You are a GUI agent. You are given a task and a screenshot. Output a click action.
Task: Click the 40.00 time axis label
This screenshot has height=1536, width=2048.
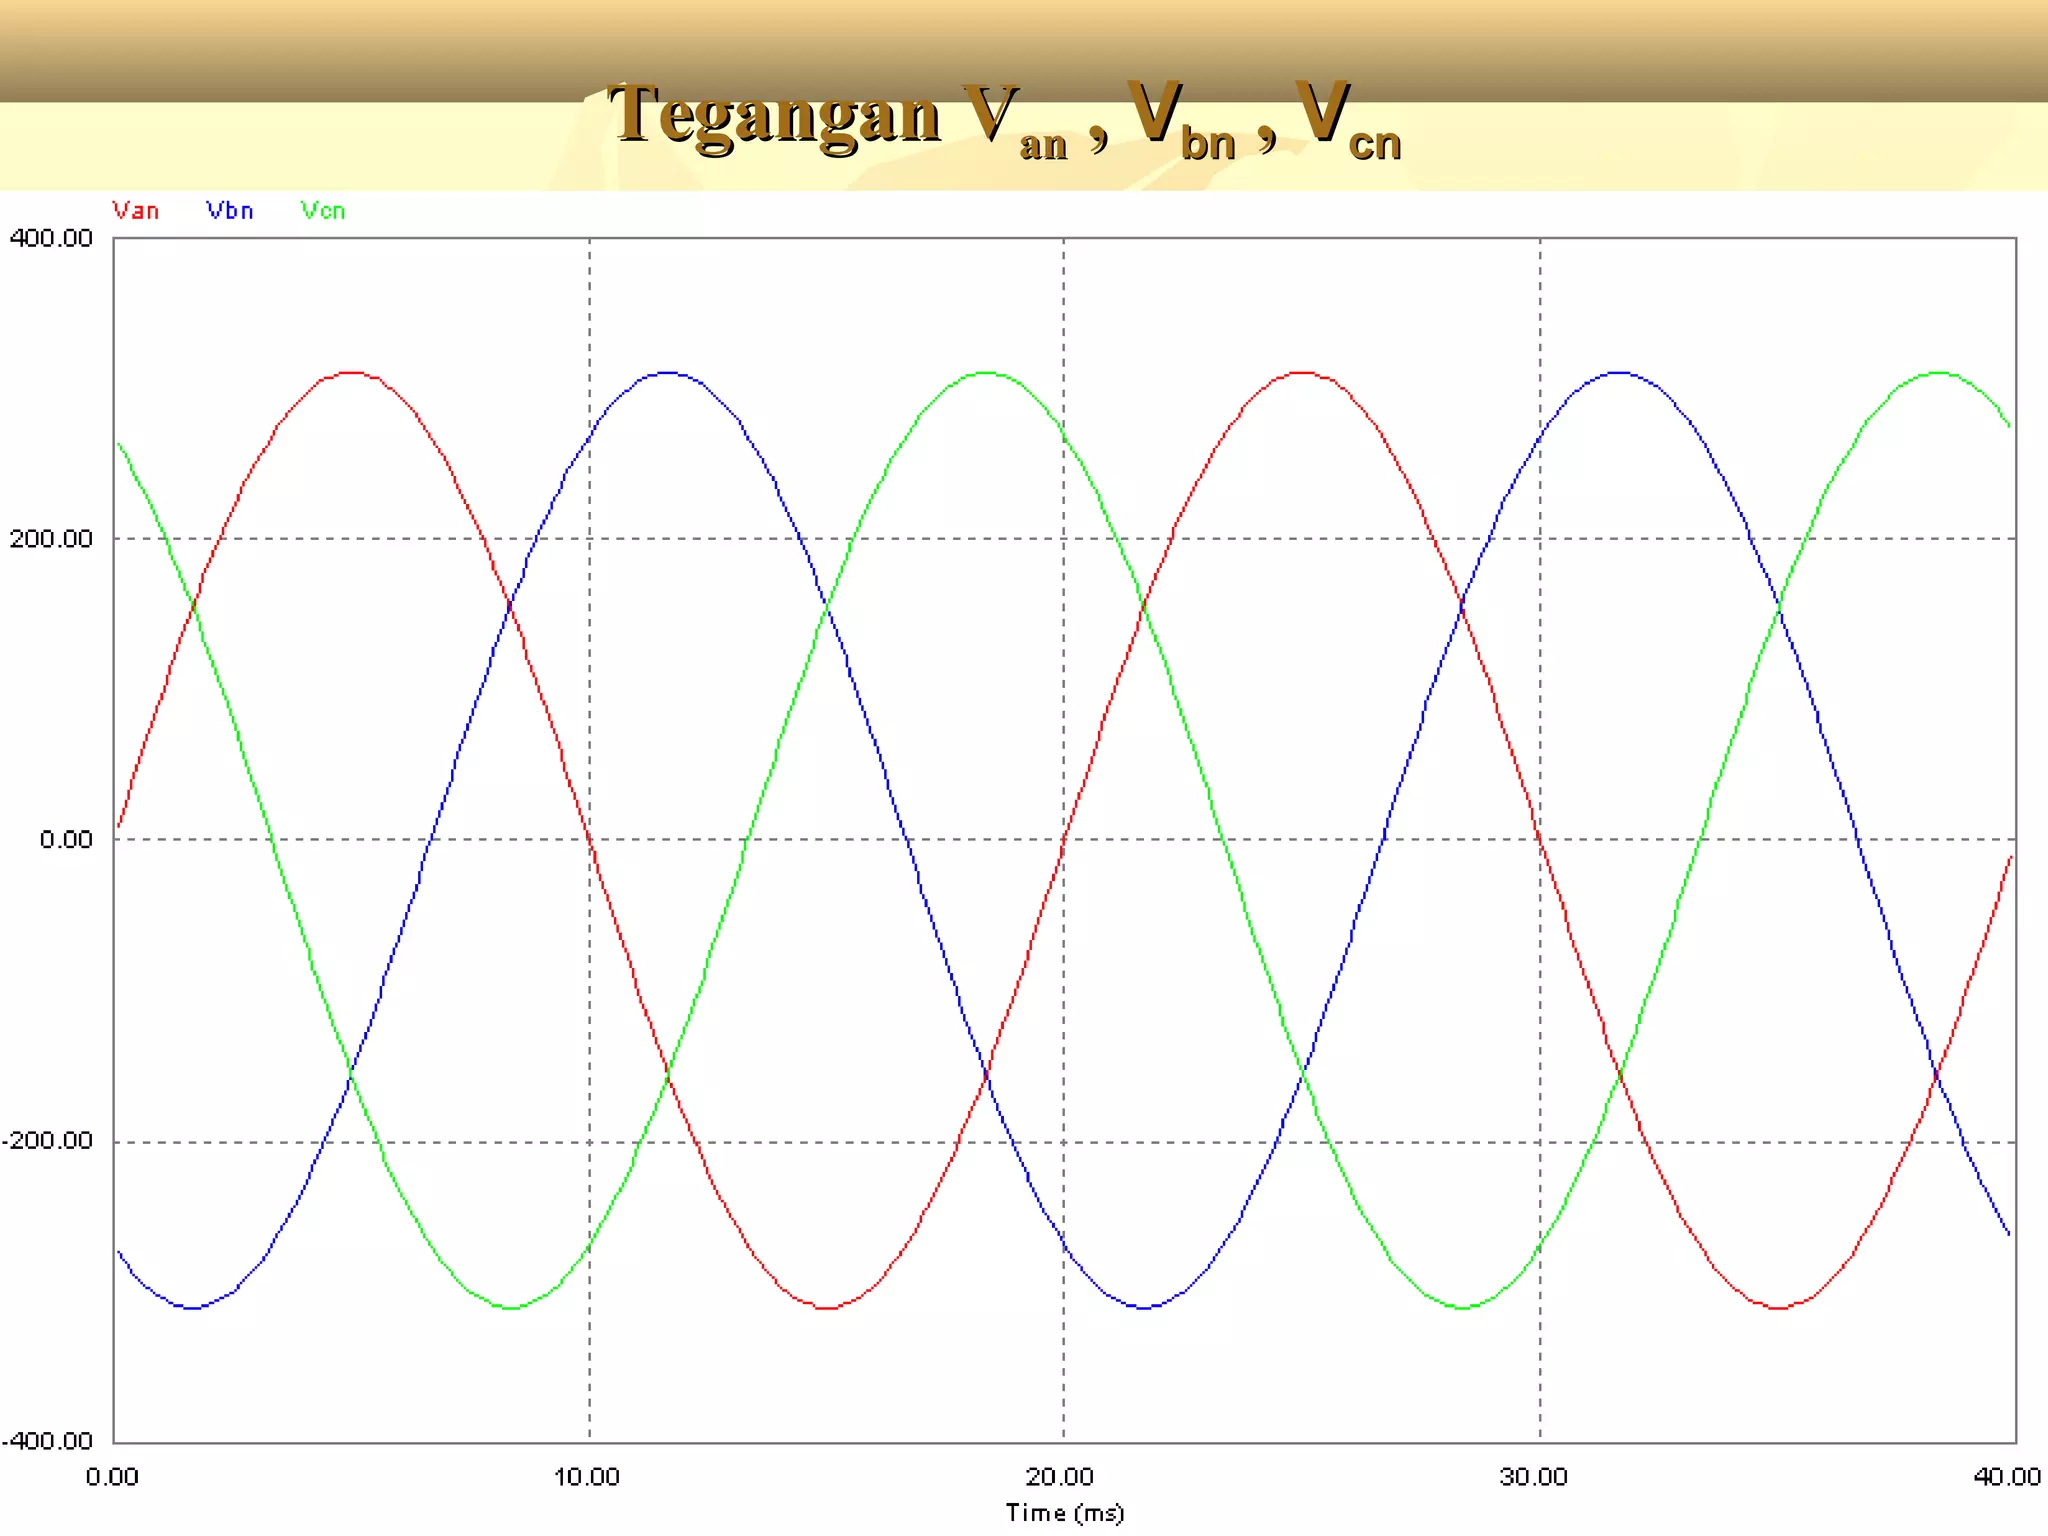[2007, 1477]
